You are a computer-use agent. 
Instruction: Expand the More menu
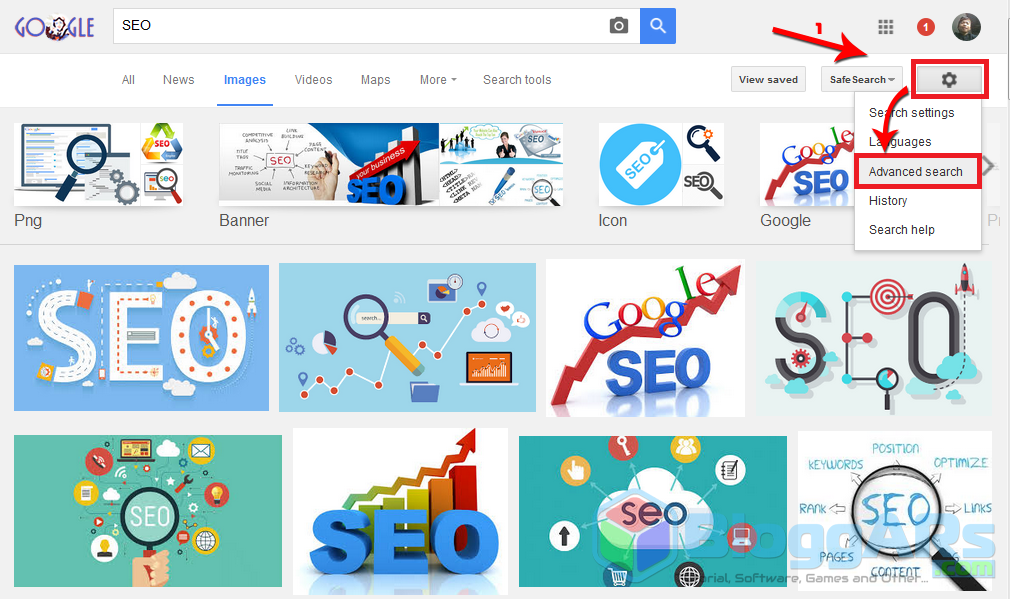438,80
